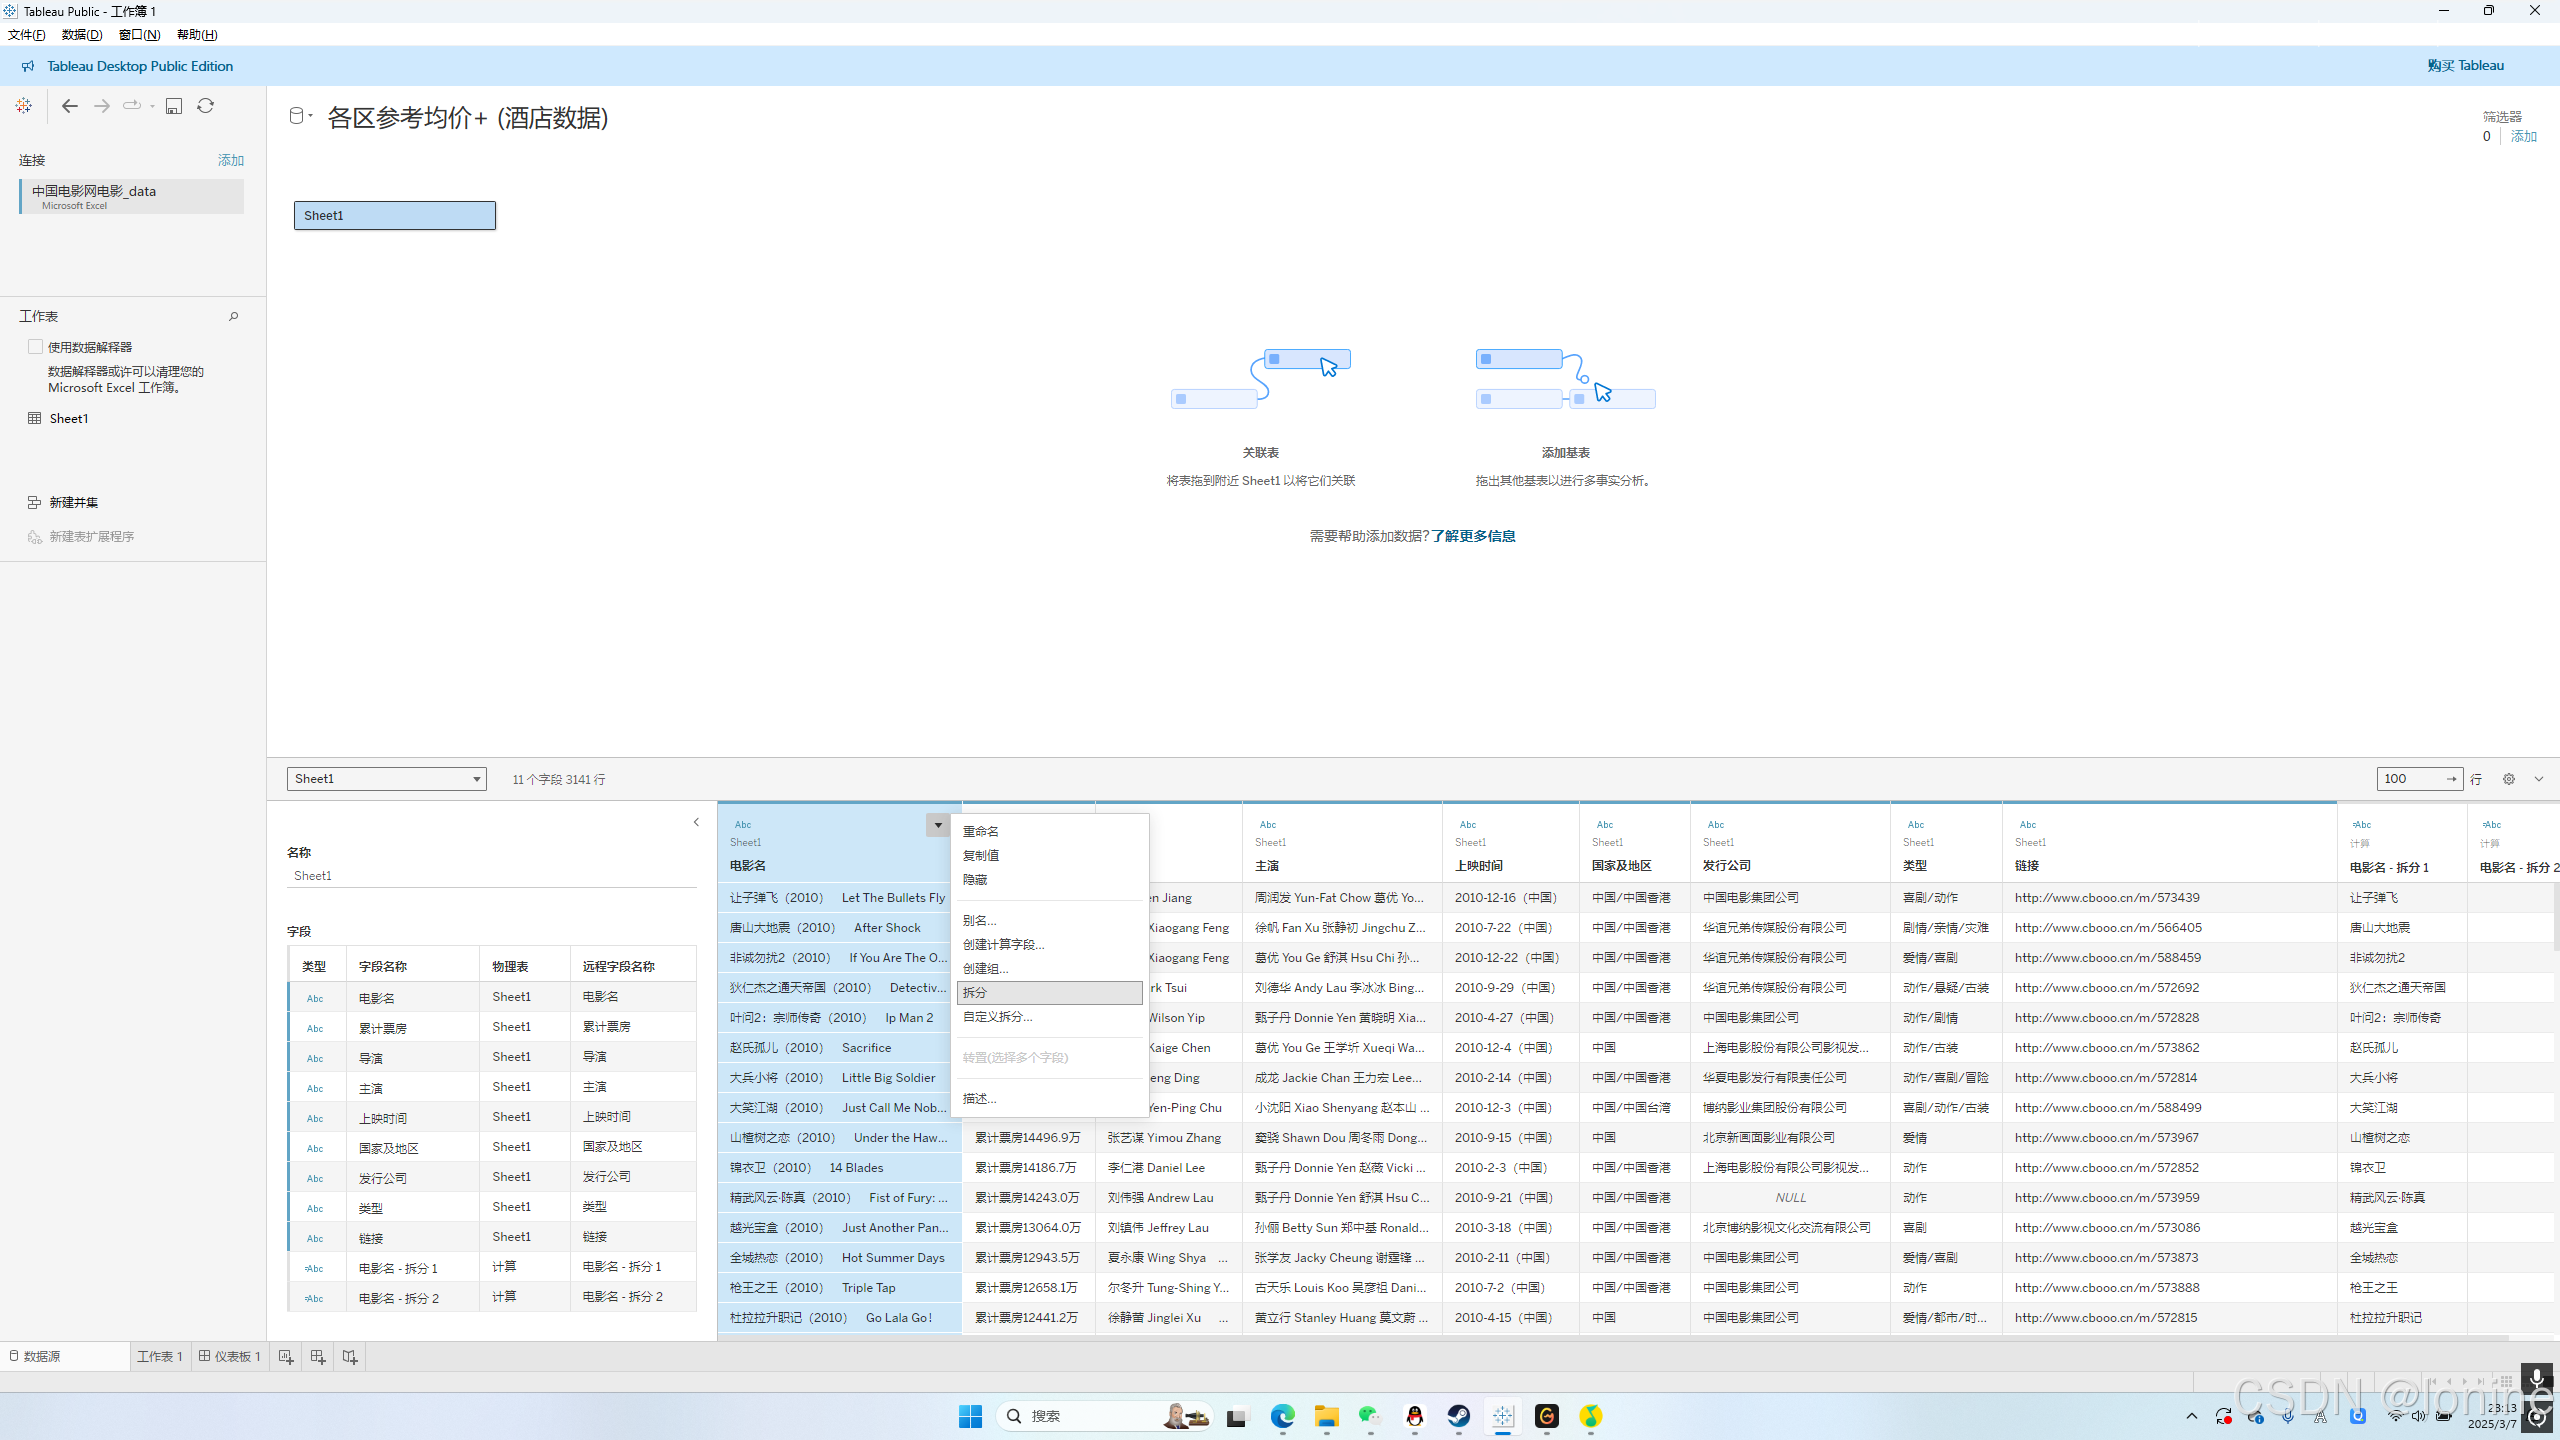Click the new dashboard tab icon
2560x1440 pixels.
pyautogui.click(x=318, y=1357)
